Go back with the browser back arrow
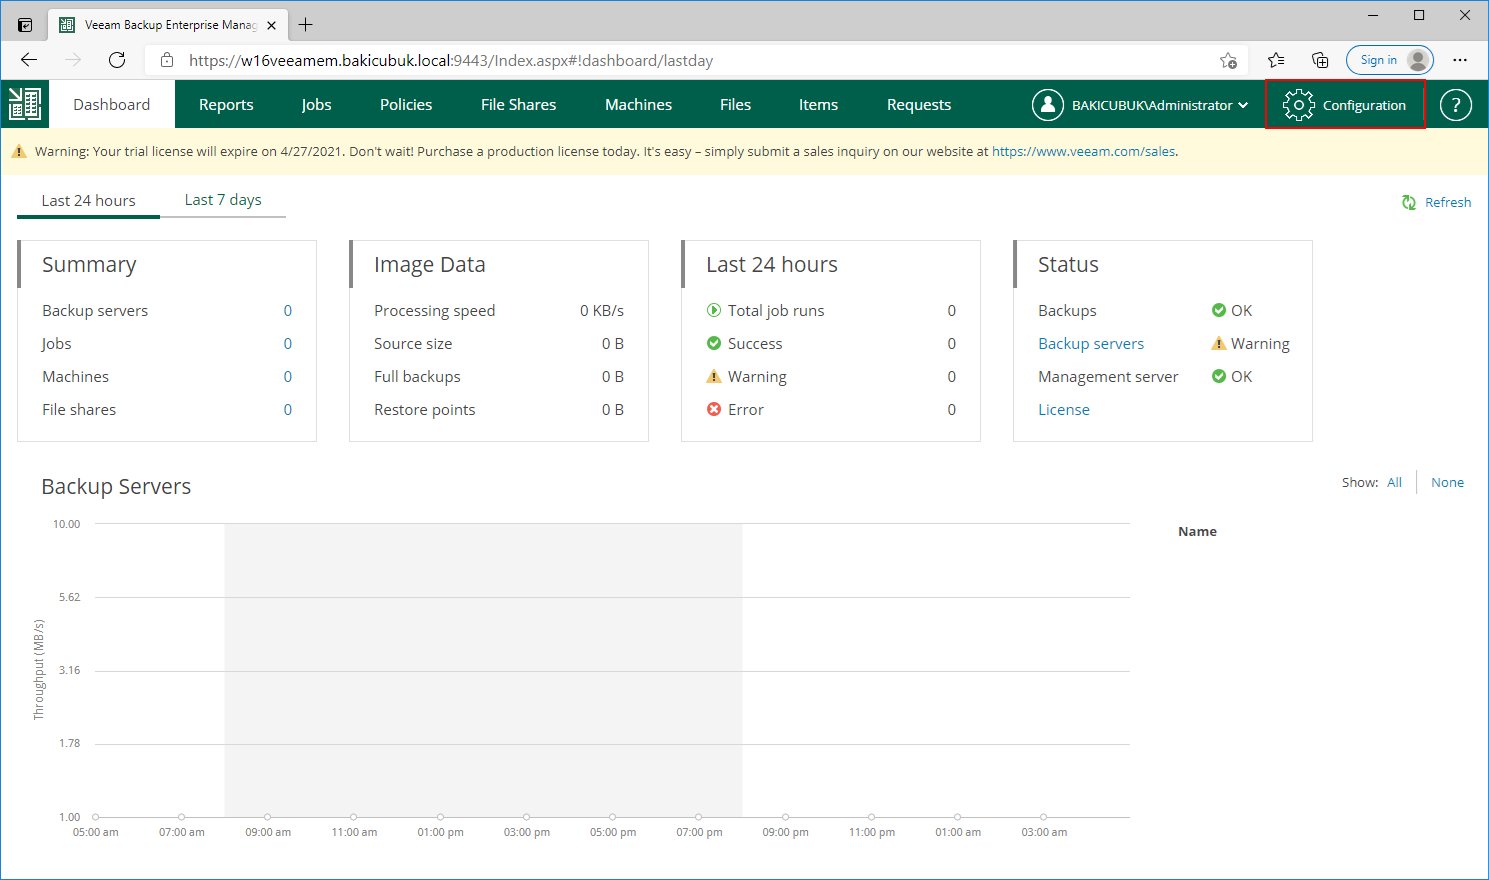This screenshot has width=1489, height=880. click(x=29, y=60)
